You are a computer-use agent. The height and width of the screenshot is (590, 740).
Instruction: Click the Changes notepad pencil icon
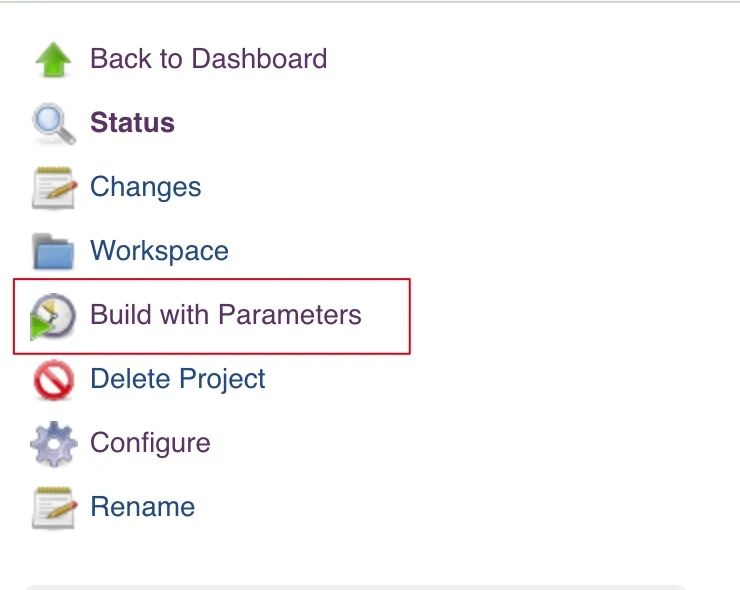pos(54,187)
